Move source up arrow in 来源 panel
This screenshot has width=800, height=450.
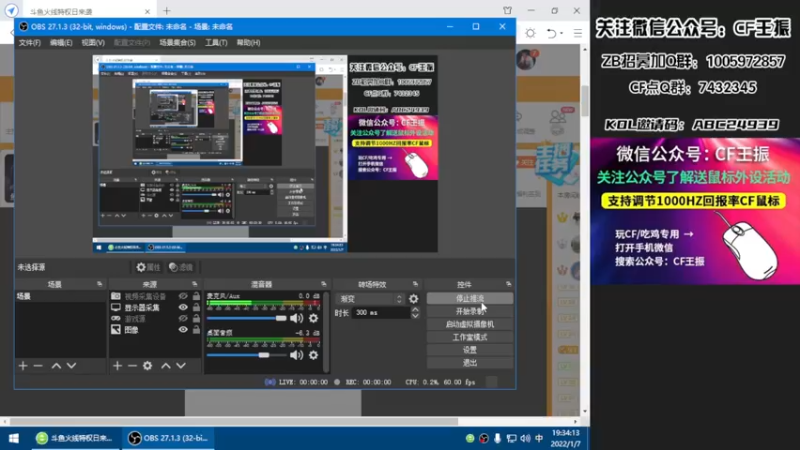pos(166,366)
